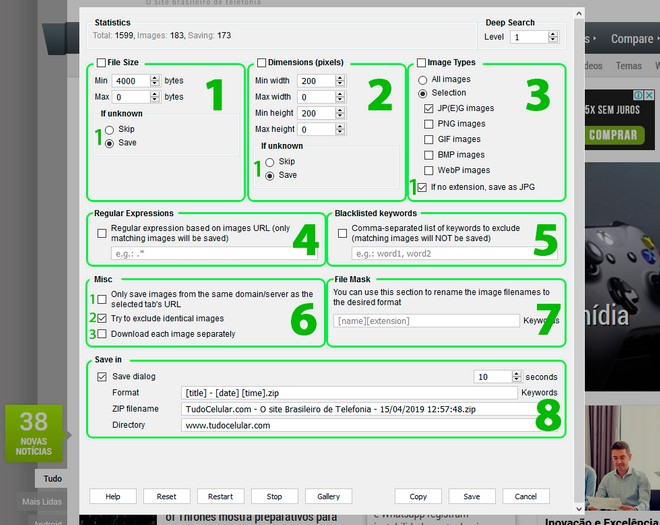Screen dimensions: 660x525
Task: Check the PNG images option
Action: (429, 124)
